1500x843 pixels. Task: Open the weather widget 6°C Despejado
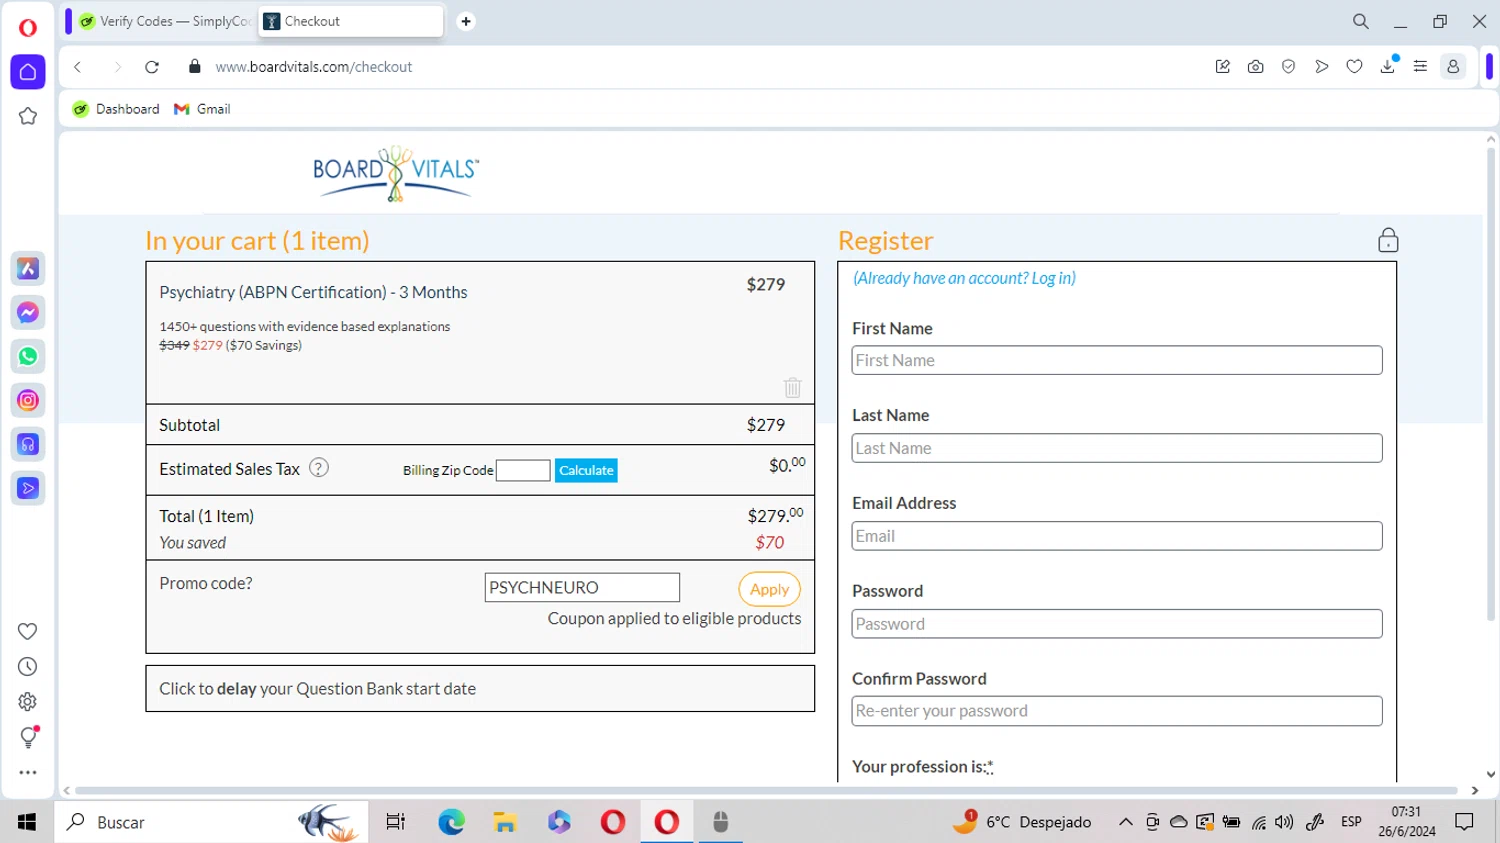[1021, 822]
